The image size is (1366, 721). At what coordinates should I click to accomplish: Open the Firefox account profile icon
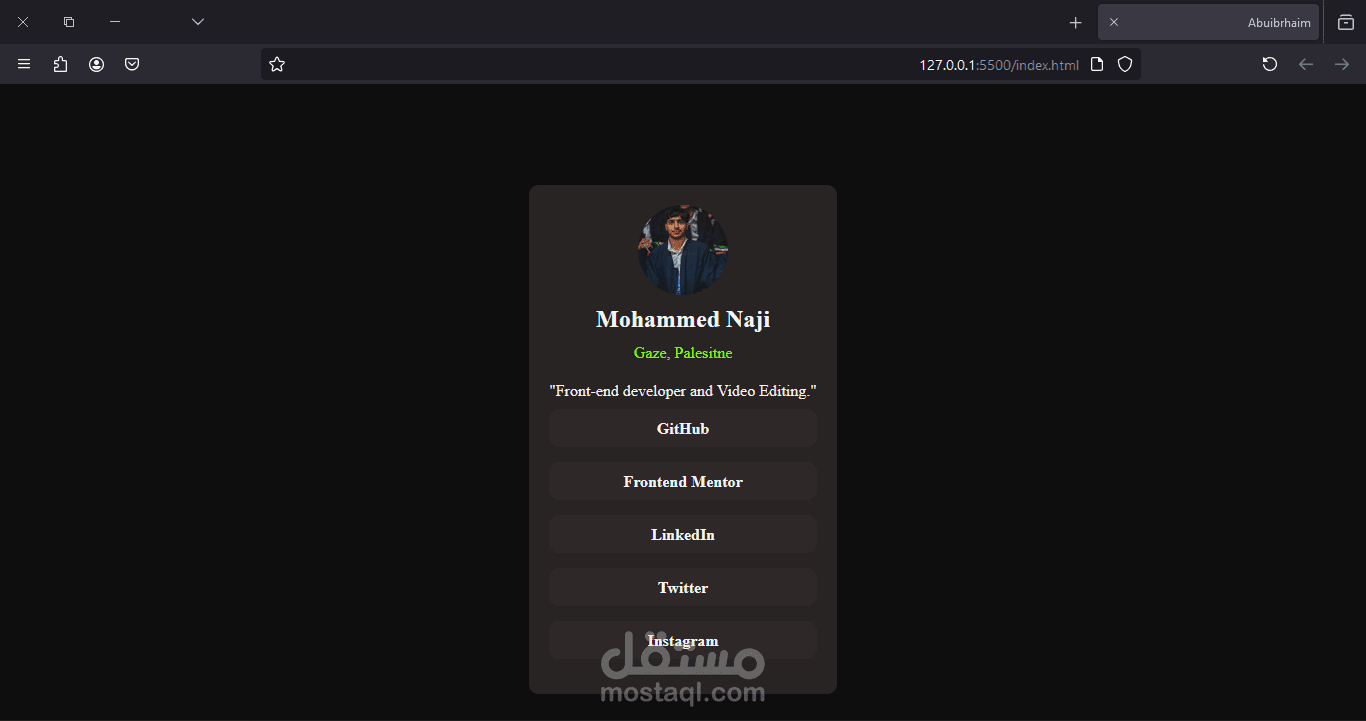(x=96, y=64)
